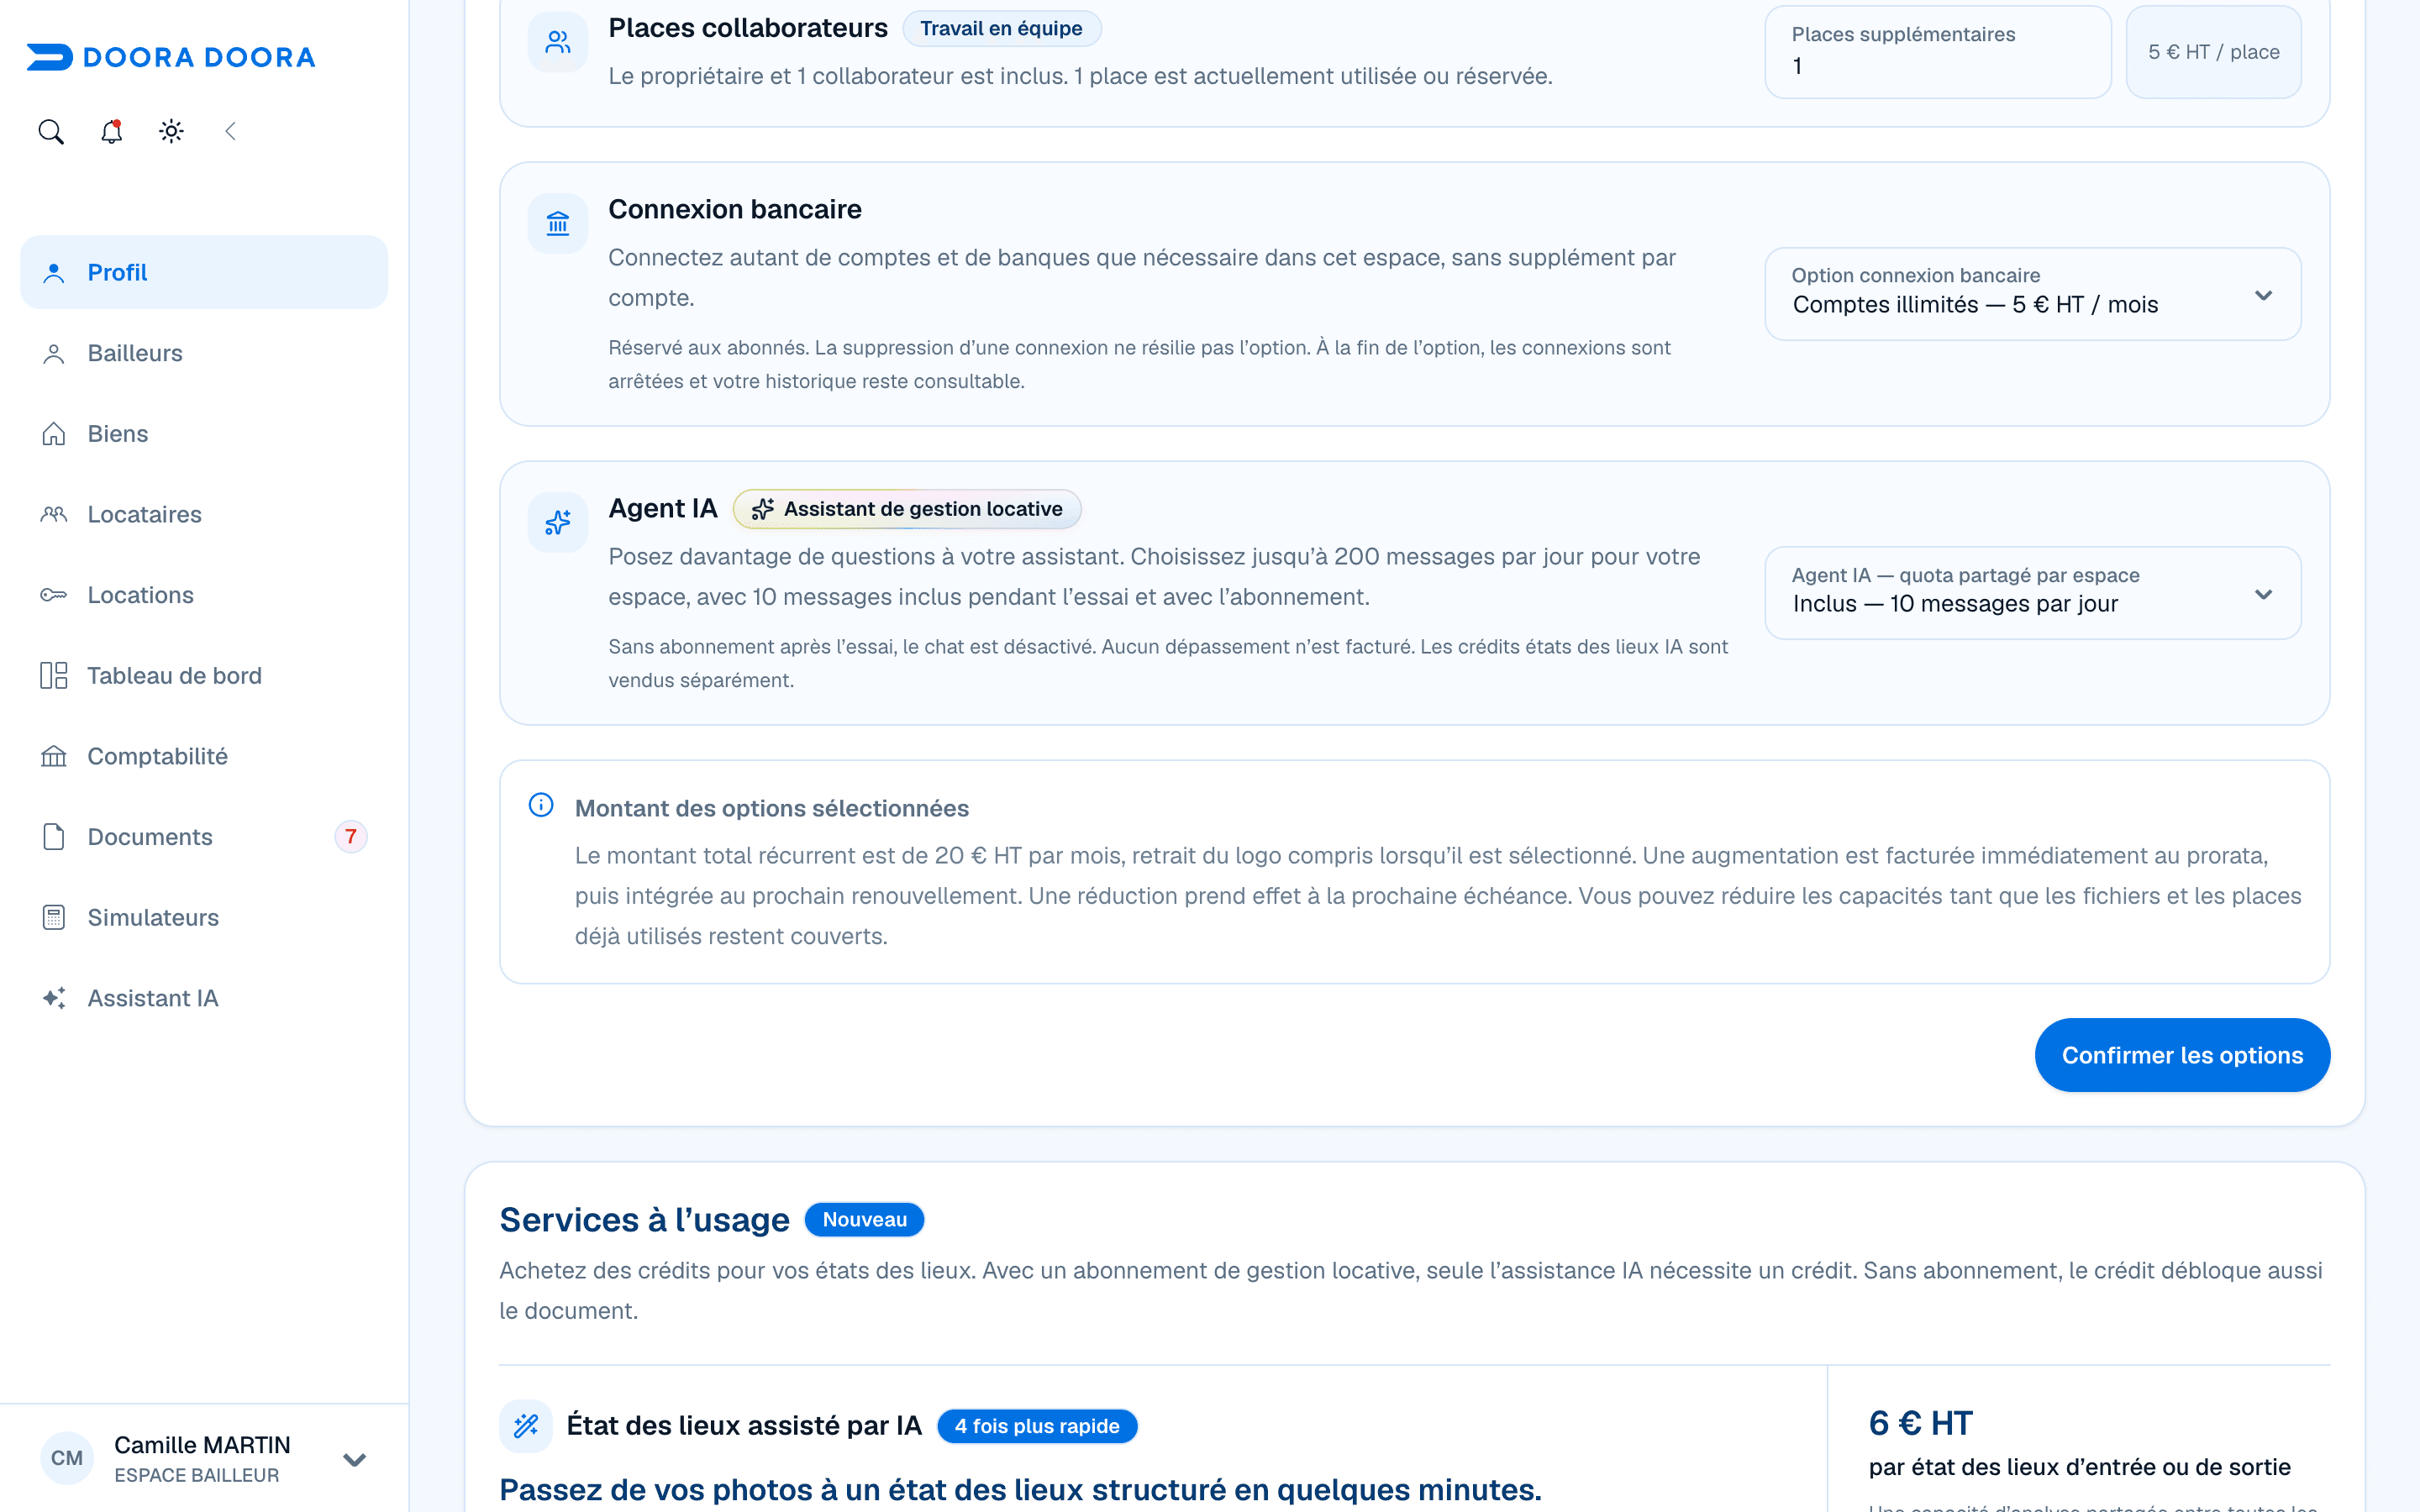This screenshot has width=2420, height=1512.
Task: Click the Nouveau badge
Action: [864, 1220]
